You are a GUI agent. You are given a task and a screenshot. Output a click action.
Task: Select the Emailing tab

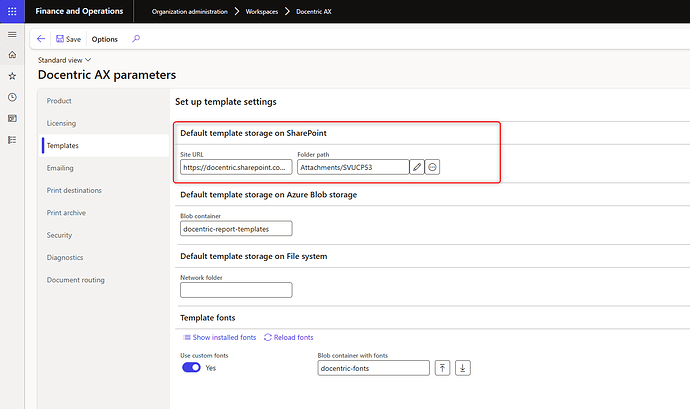(x=60, y=168)
